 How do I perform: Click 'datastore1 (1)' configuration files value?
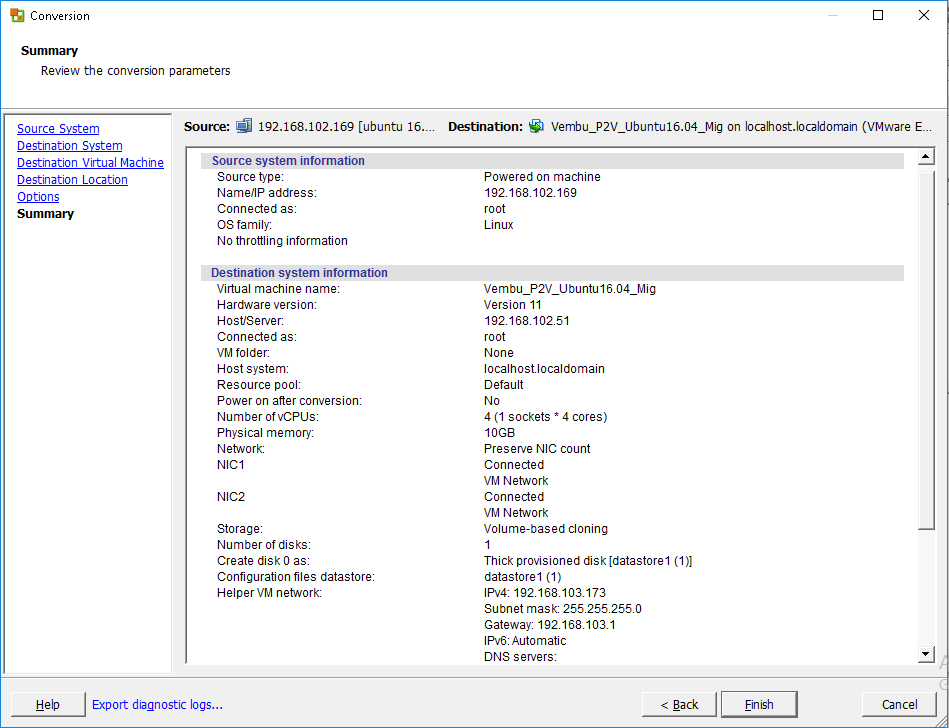pyautogui.click(x=522, y=576)
